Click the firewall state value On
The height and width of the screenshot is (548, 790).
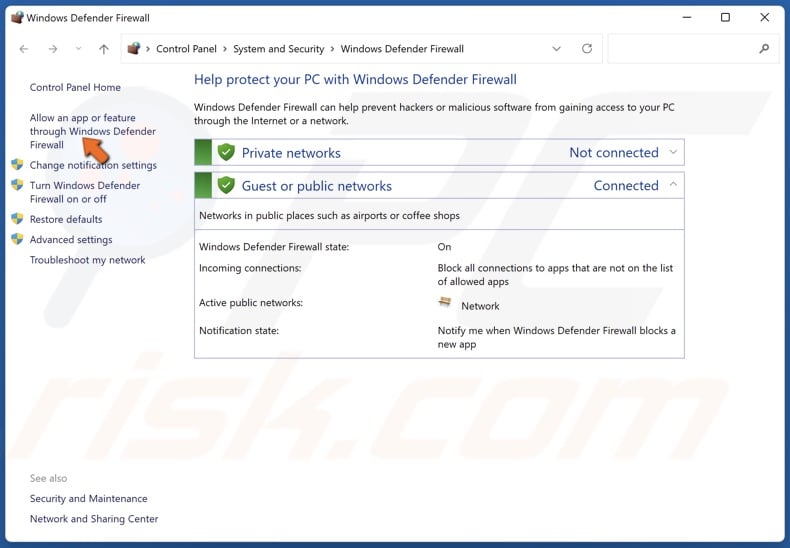click(x=444, y=247)
